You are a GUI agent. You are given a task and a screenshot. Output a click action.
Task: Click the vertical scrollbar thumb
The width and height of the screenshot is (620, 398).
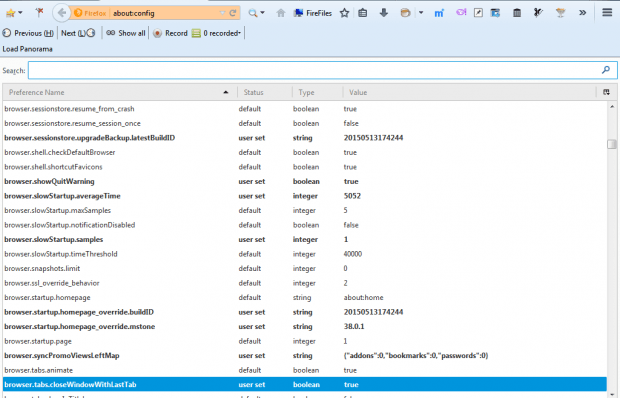click(612, 144)
